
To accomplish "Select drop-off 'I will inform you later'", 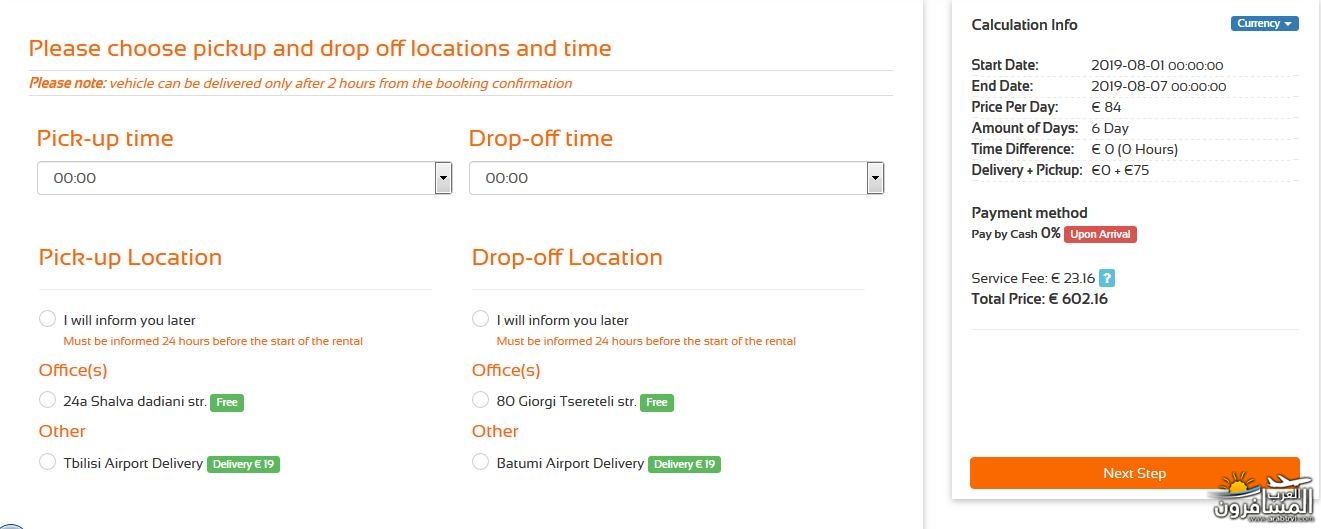I will [480, 319].
